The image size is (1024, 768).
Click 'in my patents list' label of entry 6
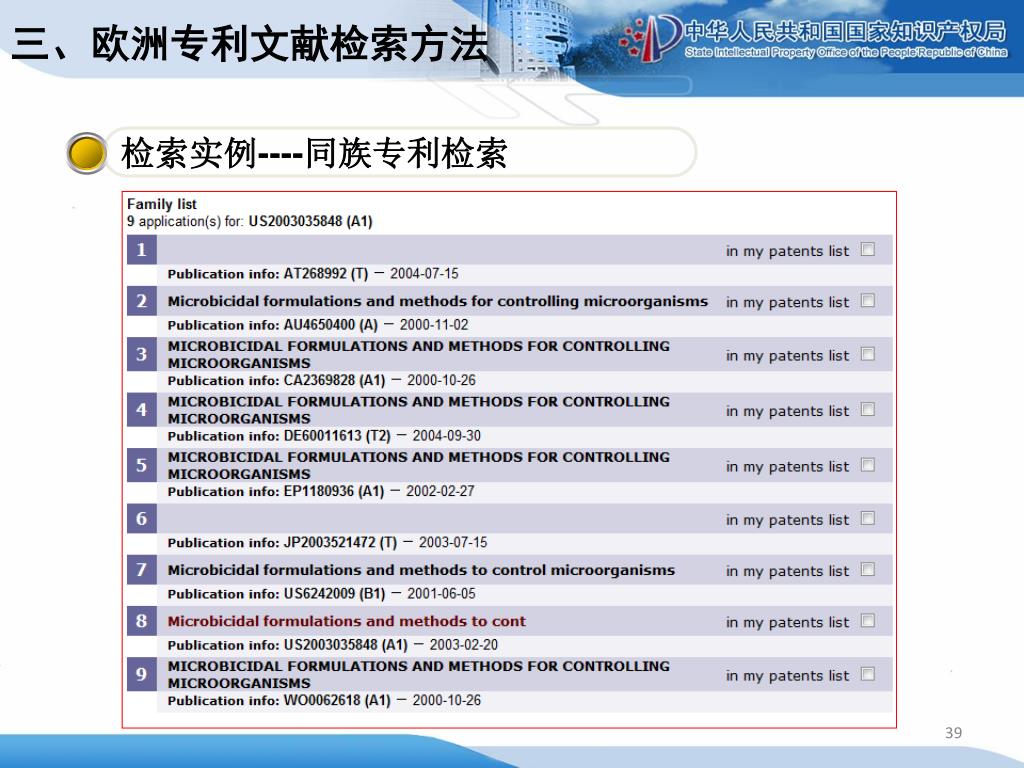pyautogui.click(x=787, y=520)
